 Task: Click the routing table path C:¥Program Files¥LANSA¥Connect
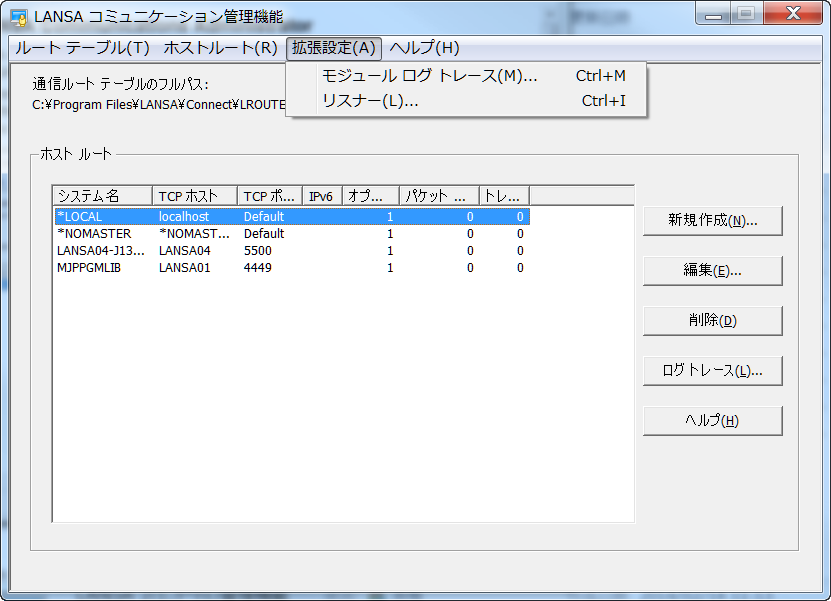[x=158, y=105]
